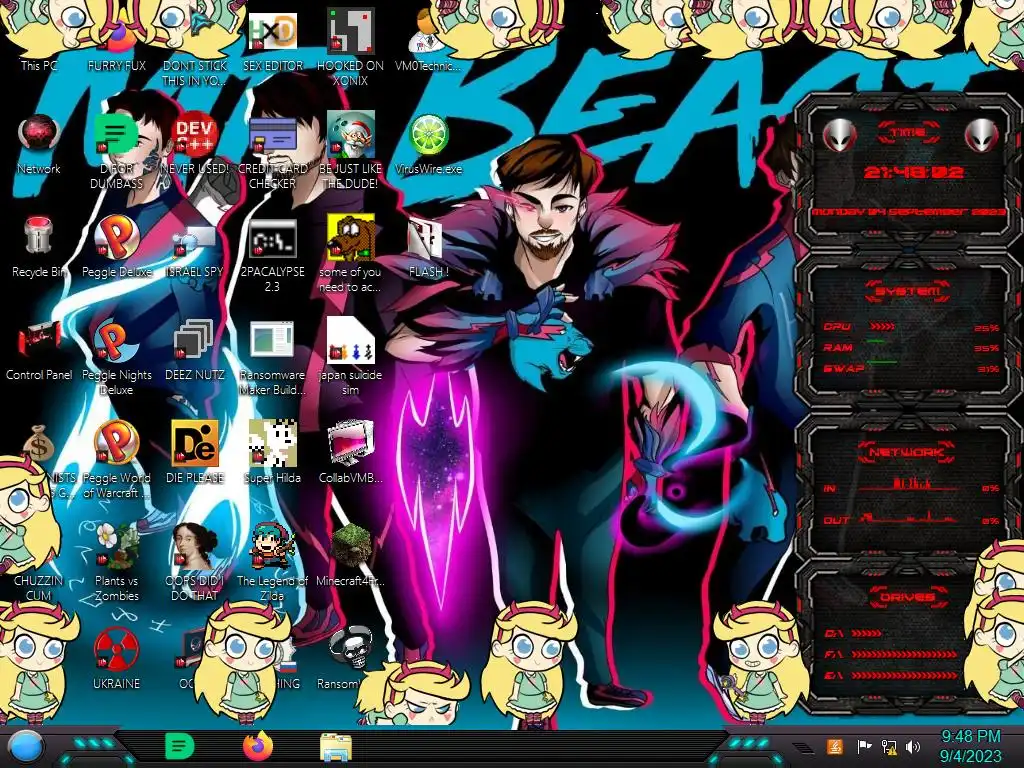Open Minecraft4Fr... grass block icon
The height and width of the screenshot is (768, 1024).
click(x=351, y=547)
